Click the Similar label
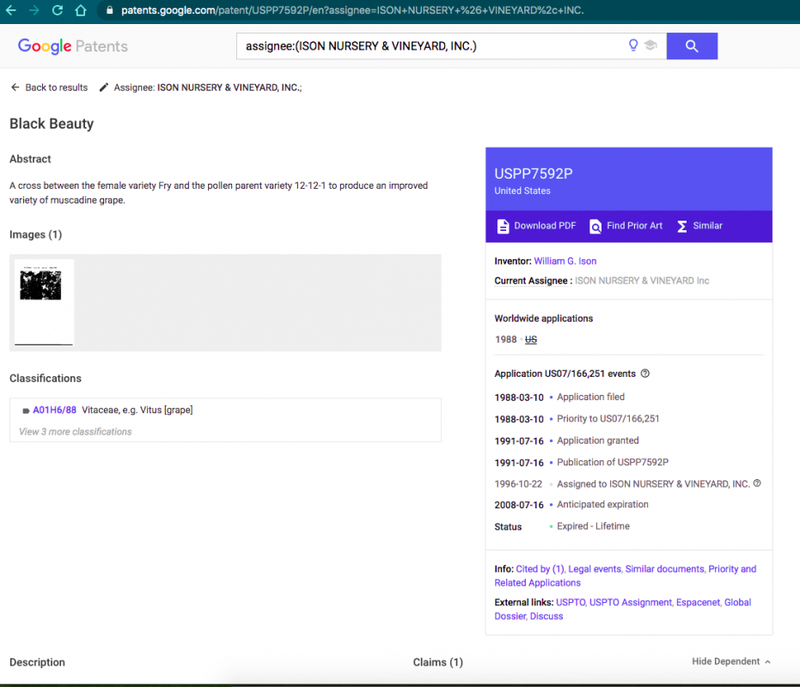800x687 pixels. tap(707, 225)
